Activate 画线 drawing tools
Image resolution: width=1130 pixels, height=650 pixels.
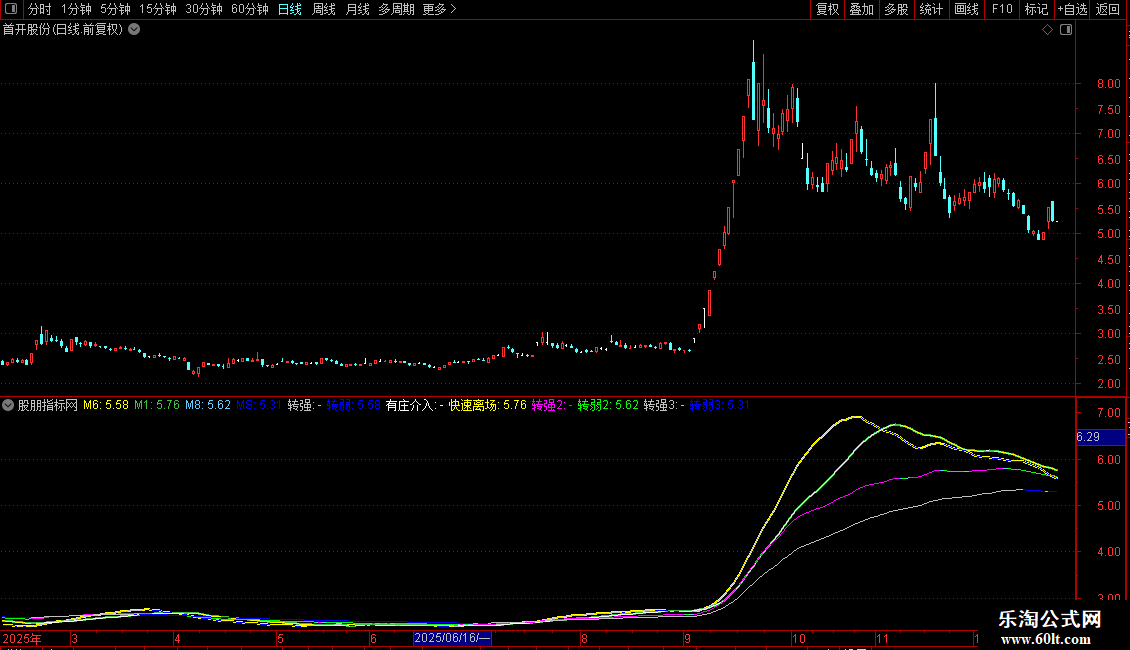[966, 9]
